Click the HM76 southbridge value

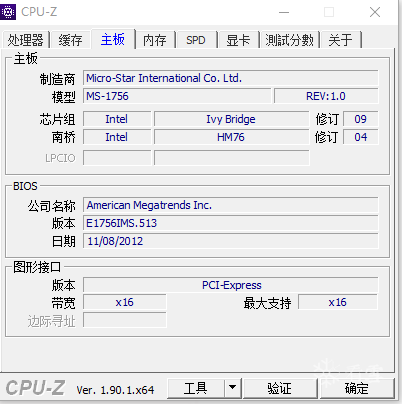click(x=231, y=137)
